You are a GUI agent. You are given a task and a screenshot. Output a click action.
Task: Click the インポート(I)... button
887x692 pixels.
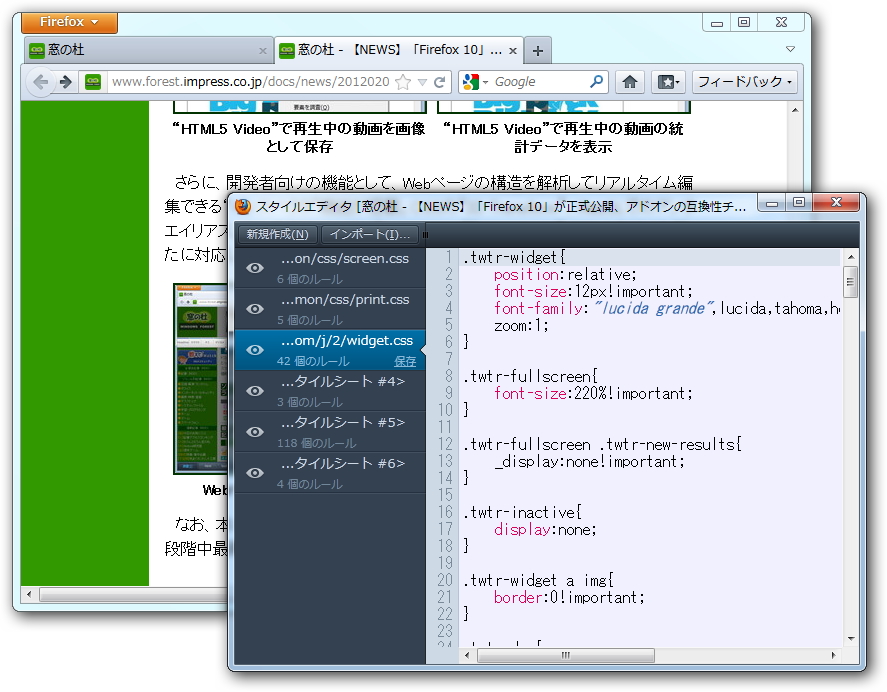pyautogui.click(x=369, y=234)
